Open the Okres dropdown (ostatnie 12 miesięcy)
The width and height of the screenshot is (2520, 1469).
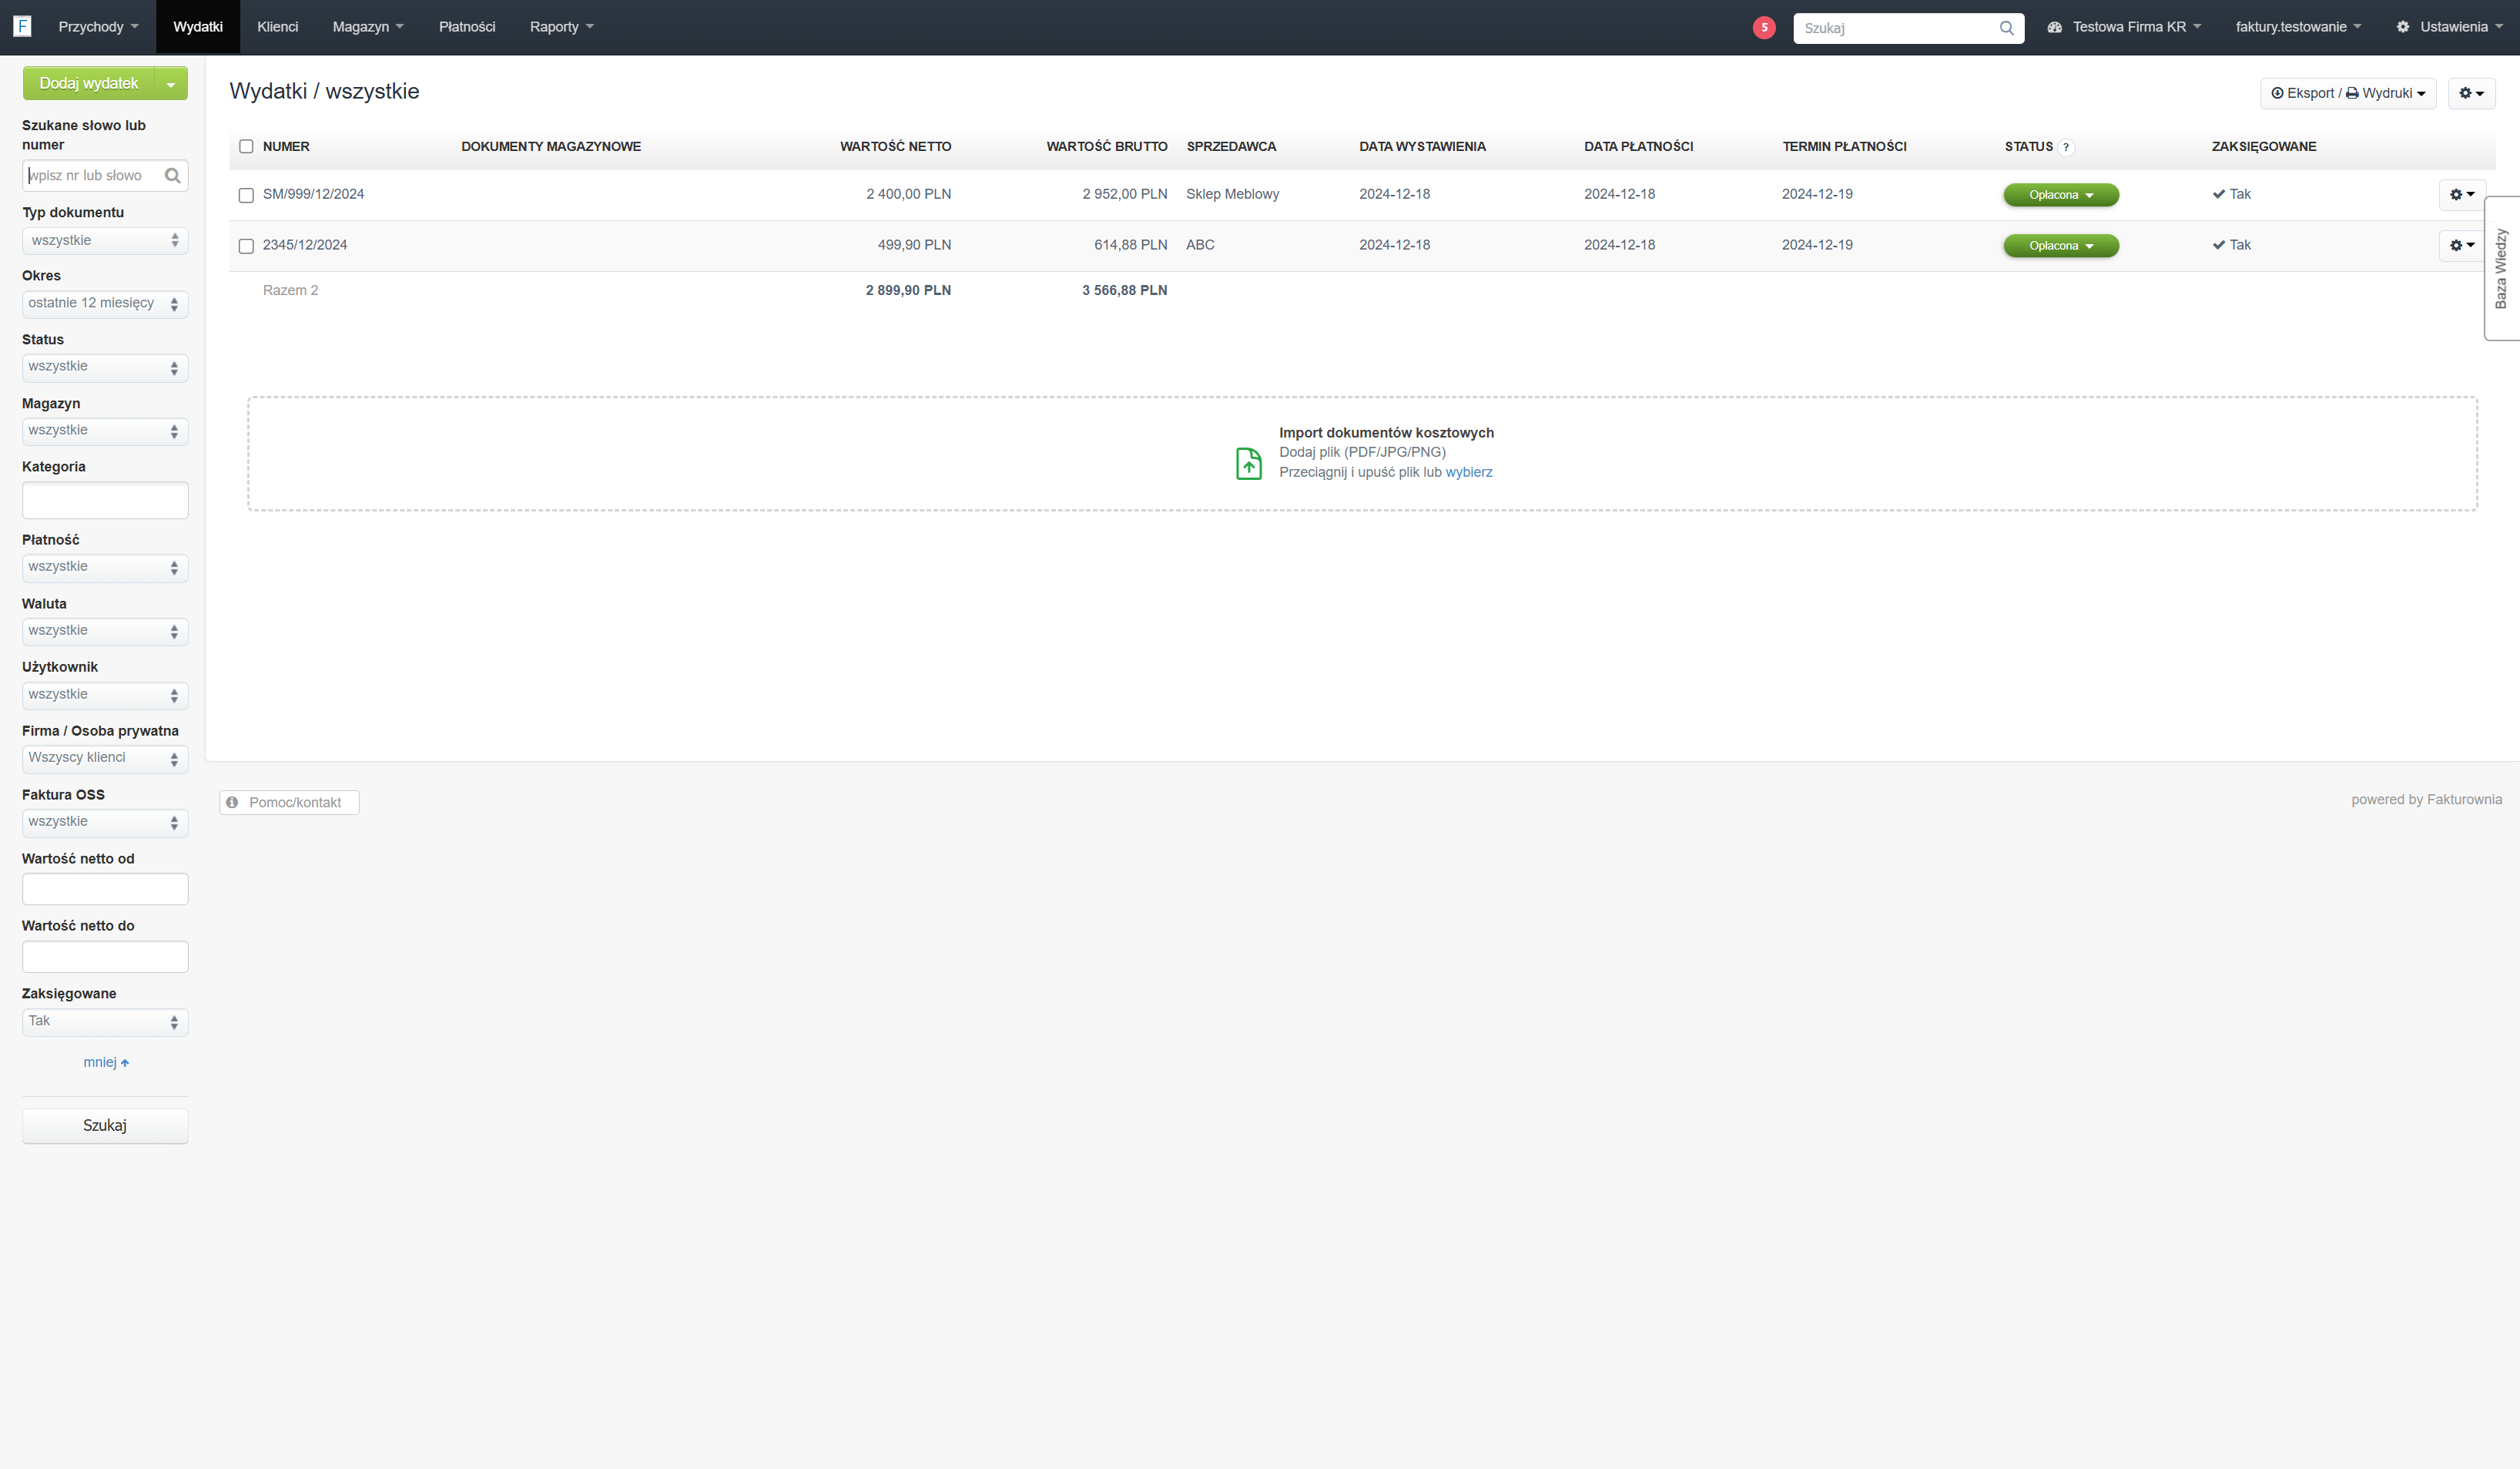pos(105,304)
